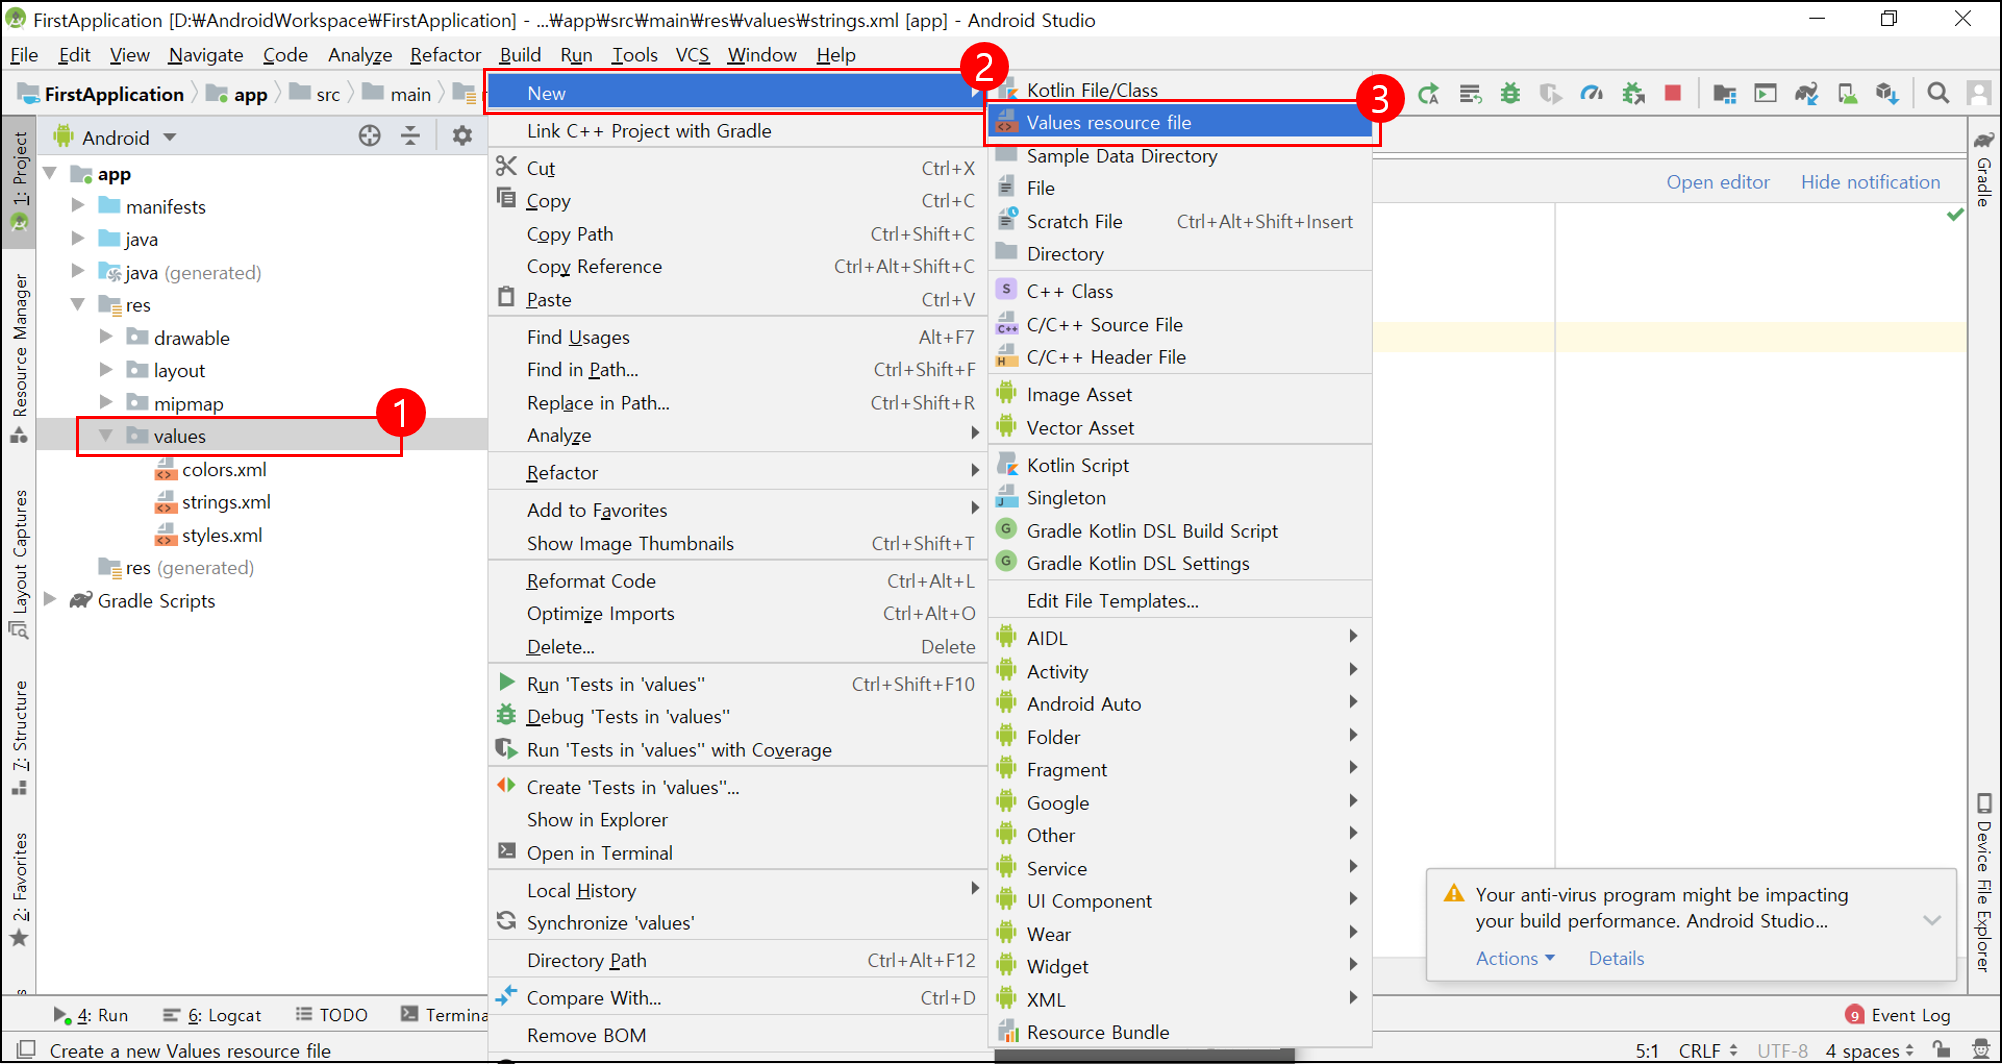Open the Layout Captures side tab
The image size is (2002, 1064).
[19, 564]
